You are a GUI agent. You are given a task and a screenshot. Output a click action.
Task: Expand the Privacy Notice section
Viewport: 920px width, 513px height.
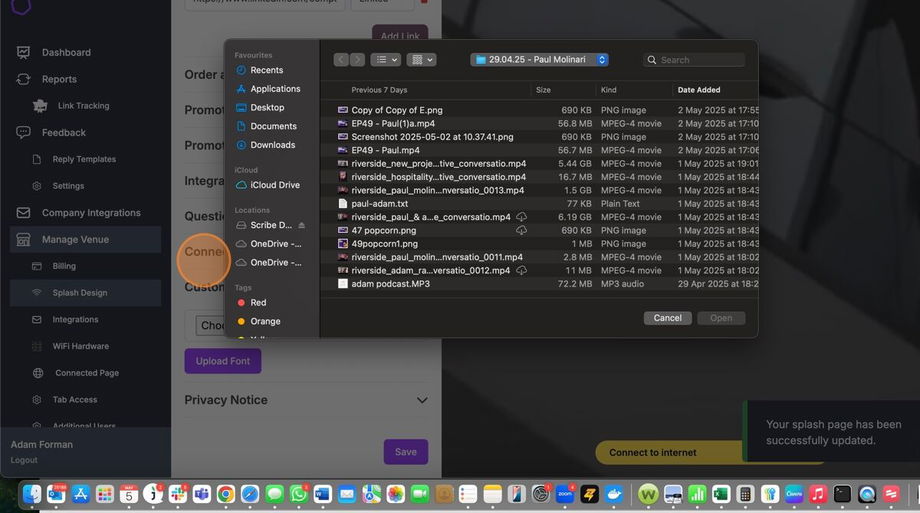point(422,400)
